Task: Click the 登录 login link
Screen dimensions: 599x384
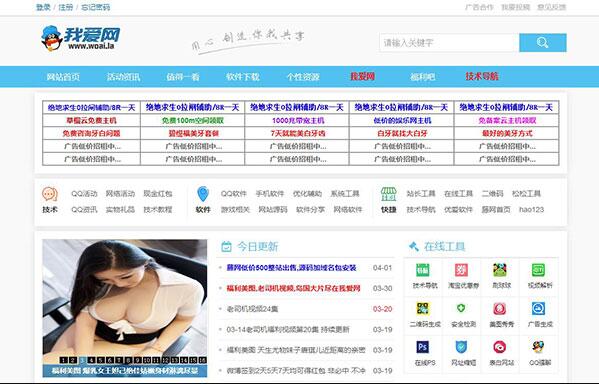Action: 43,7
